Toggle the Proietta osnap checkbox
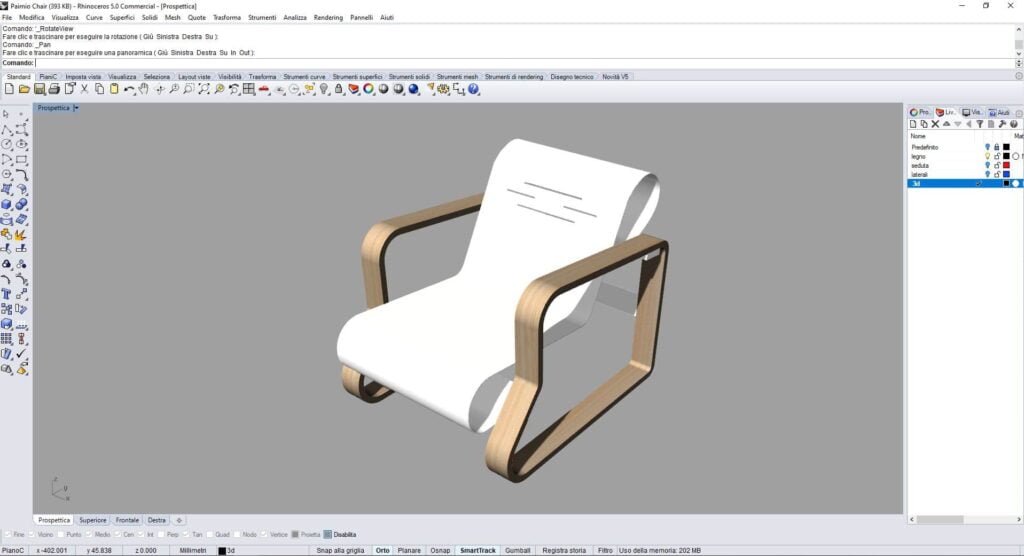Viewport: 1024px width, 556px height. coord(295,534)
